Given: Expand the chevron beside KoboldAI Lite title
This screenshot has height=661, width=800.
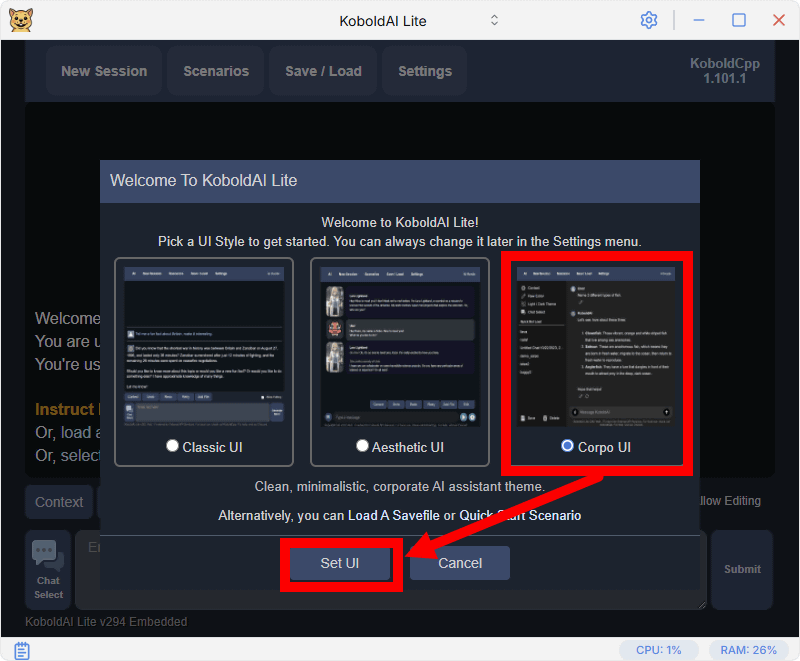Looking at the screenshot, I should point(494,20).
